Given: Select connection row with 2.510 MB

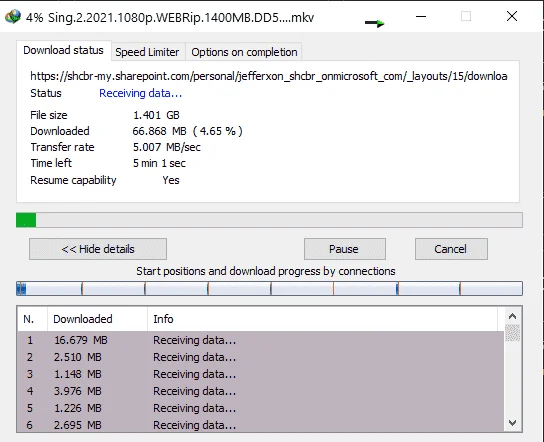Looking at the screenshot, I should point(261,357).
